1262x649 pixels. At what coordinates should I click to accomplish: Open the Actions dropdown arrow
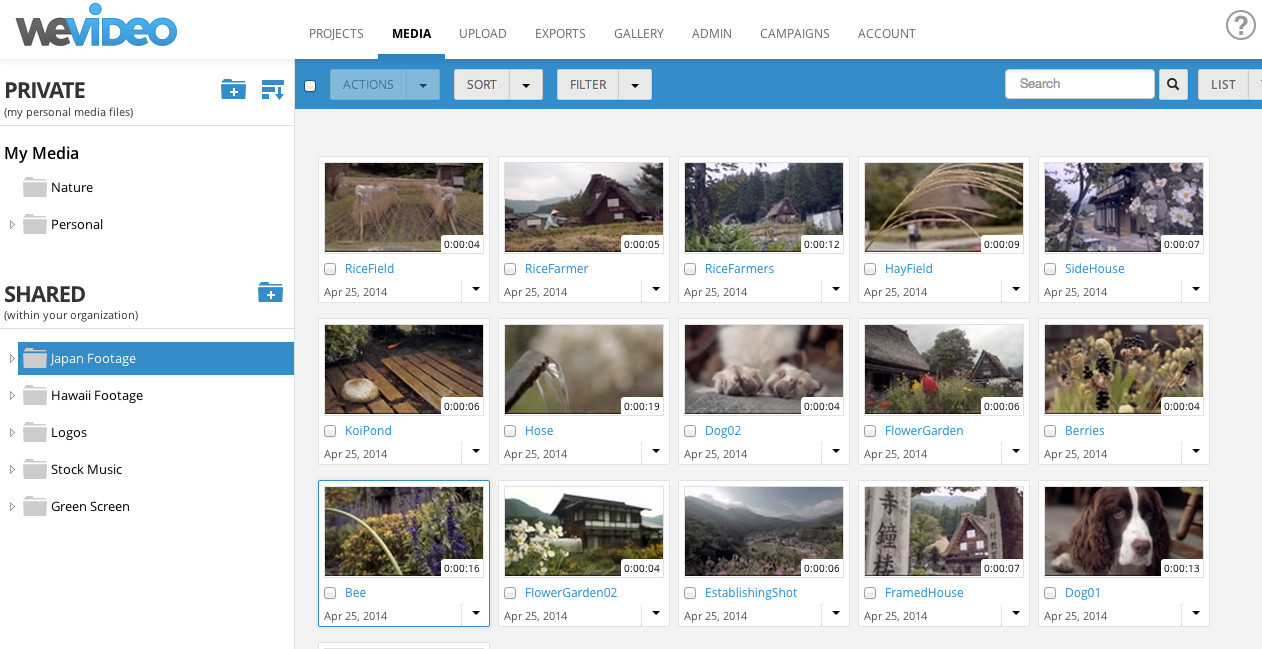click(423, 85)
